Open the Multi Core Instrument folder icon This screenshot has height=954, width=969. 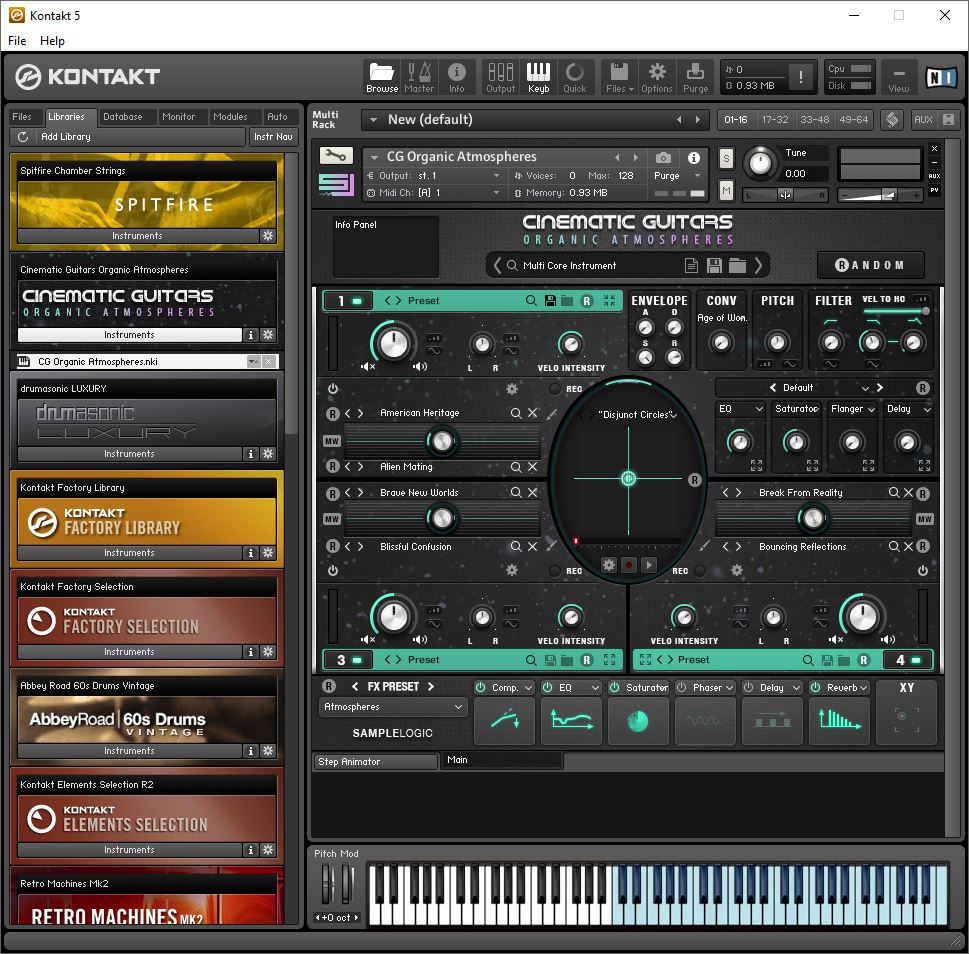(x=737, y=266)
